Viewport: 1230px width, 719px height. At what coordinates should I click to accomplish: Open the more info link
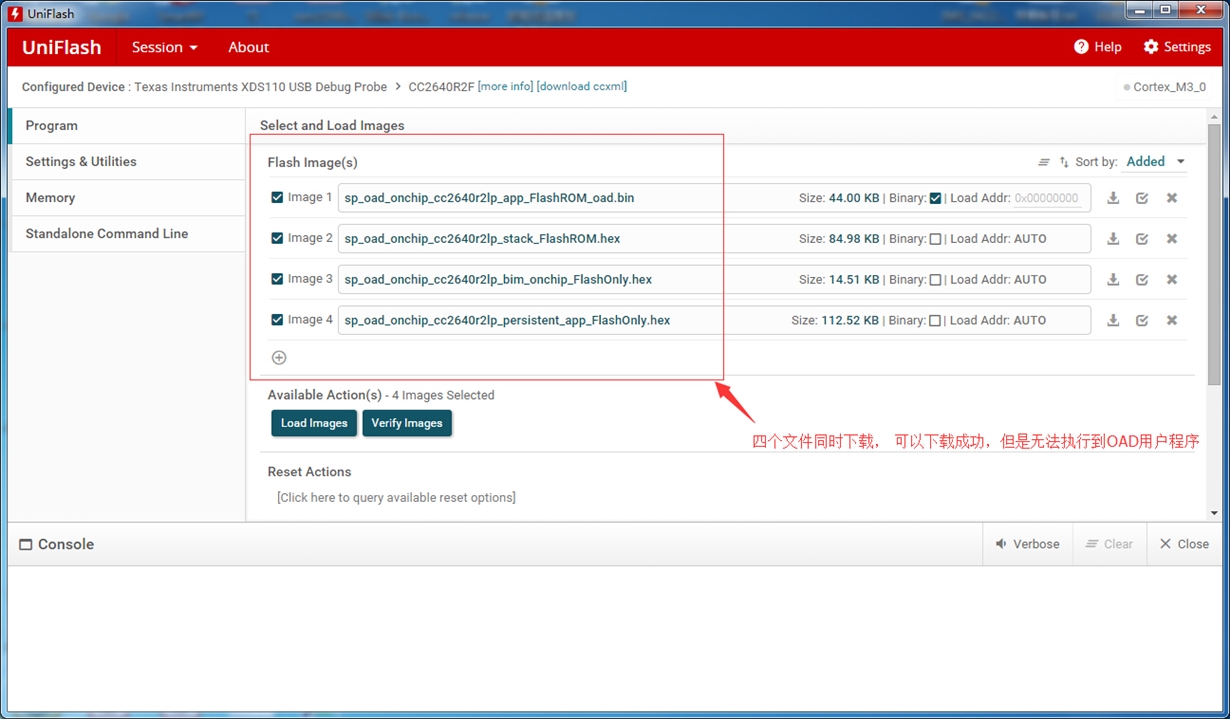(x=506, y=87)
